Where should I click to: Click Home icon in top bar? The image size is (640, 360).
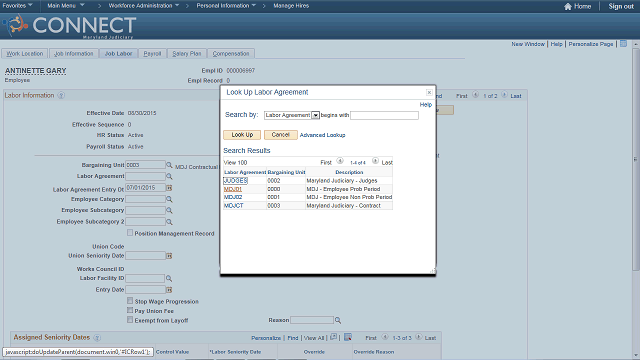pos(568,6)
